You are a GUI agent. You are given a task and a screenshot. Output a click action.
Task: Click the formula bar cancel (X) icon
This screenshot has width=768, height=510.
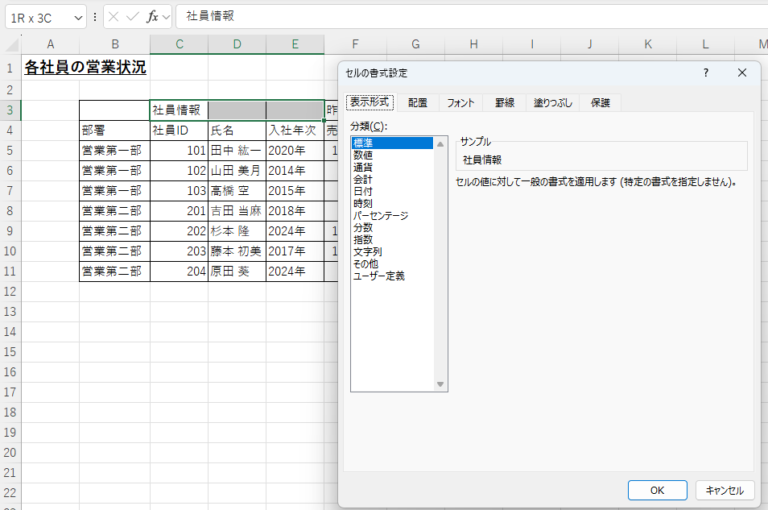113,17
